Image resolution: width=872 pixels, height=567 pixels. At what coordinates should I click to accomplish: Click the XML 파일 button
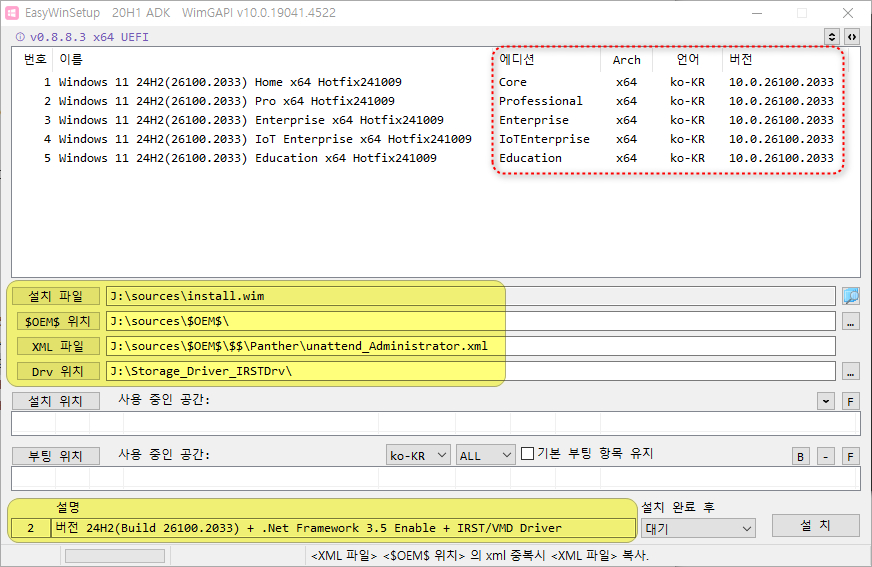[58, 346]
